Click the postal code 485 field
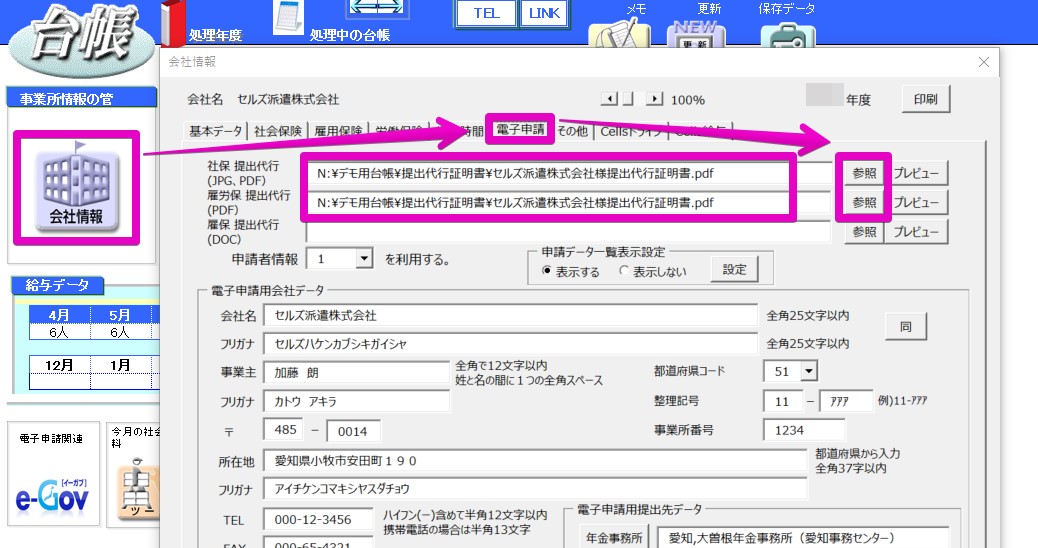Screen dimensions: 1038x548 [x=283, y=430]
